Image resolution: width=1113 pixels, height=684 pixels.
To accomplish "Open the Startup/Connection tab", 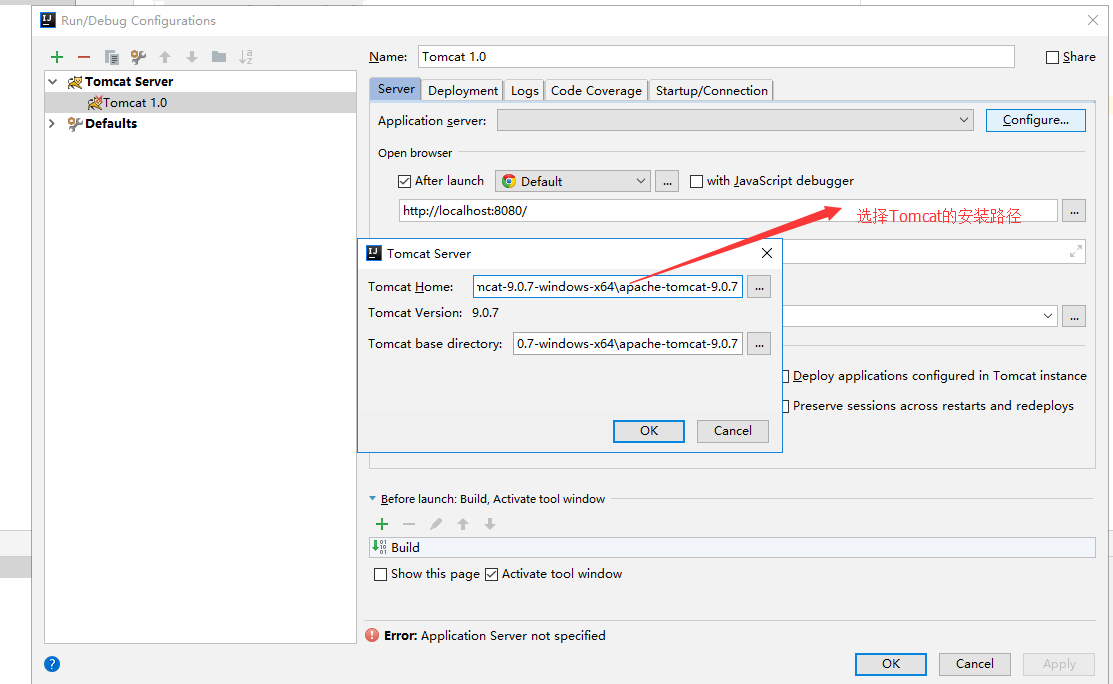I will 711,90.
